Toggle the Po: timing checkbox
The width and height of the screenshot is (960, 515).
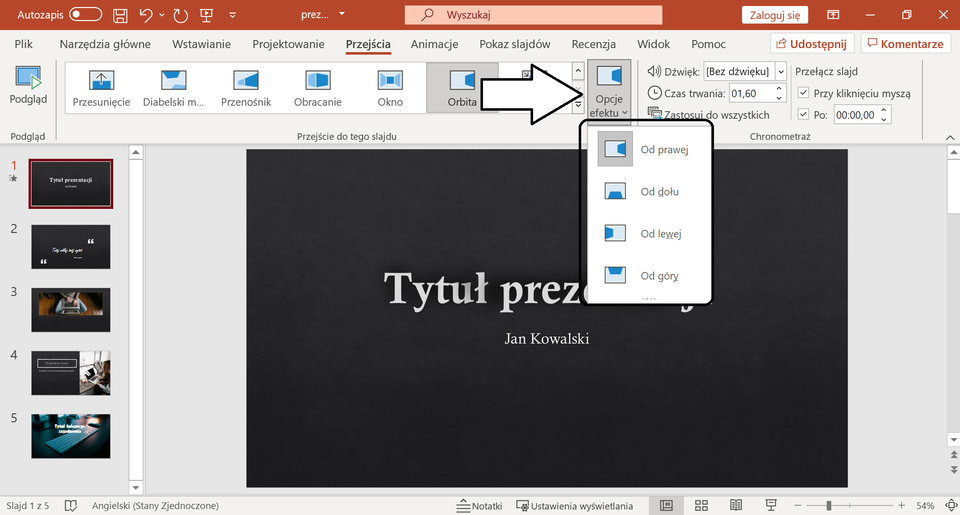803,115
